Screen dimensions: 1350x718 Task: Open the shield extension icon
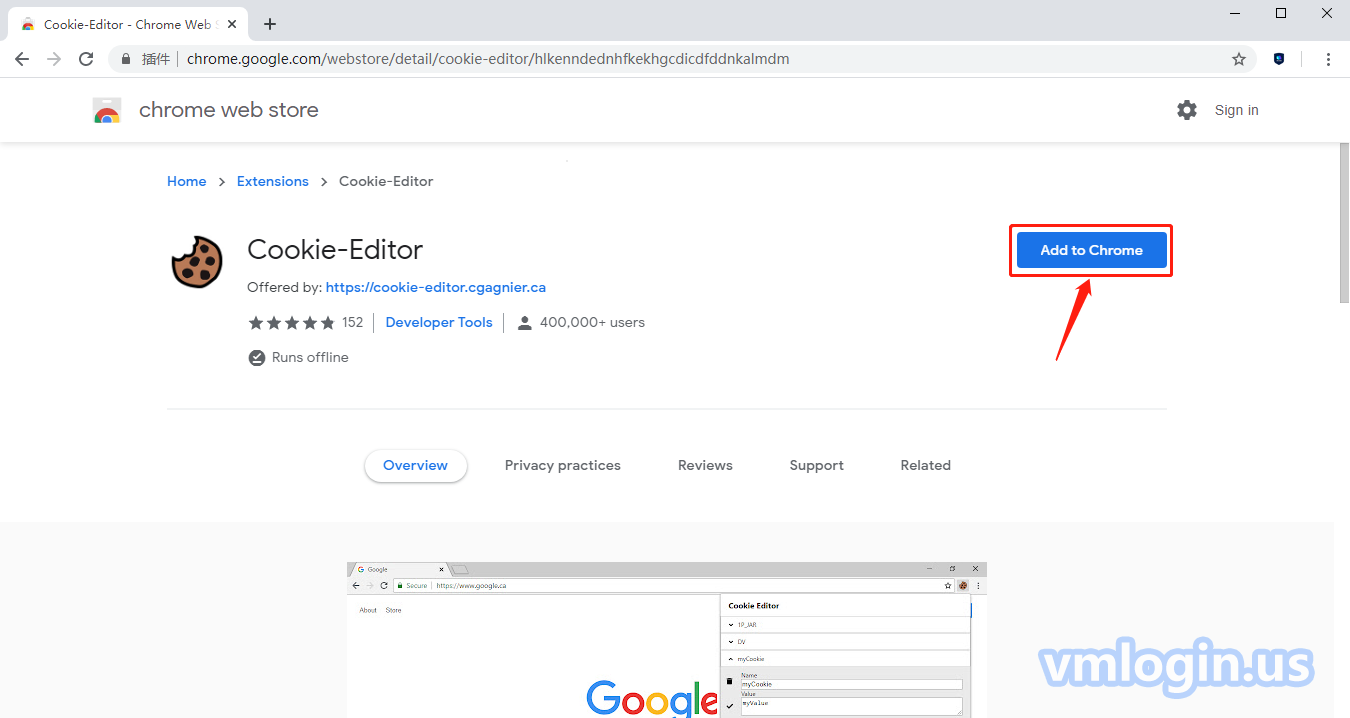pos(1279,59)
